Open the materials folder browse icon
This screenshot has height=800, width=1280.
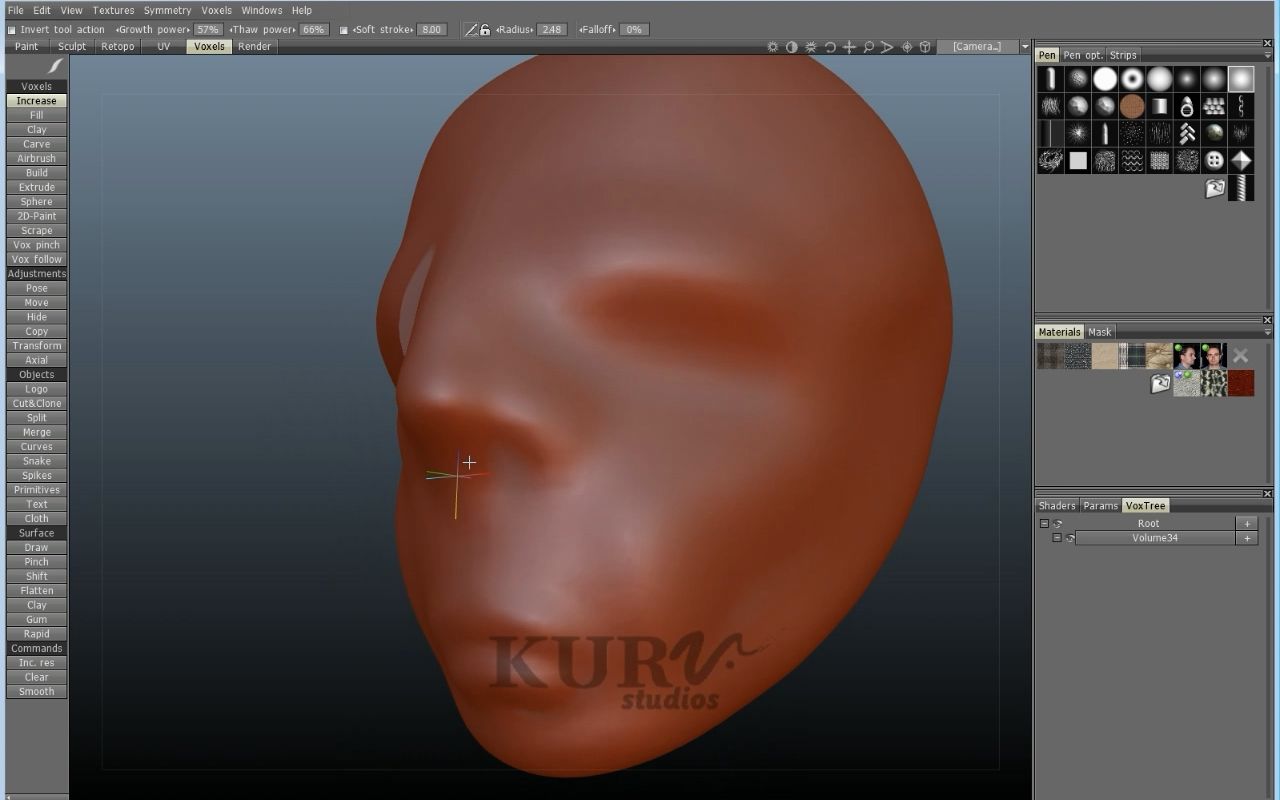click(1160, 383)
